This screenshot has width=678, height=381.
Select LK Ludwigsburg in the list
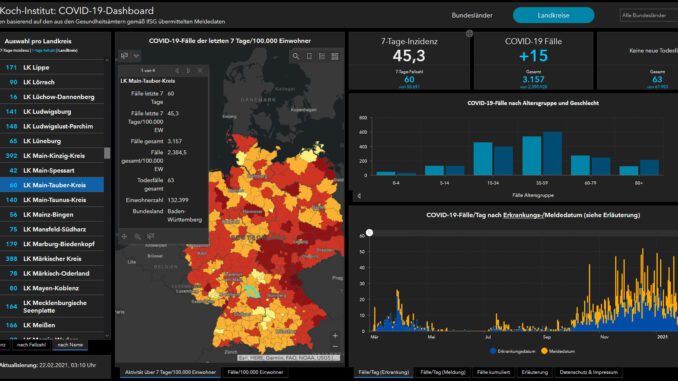(52, 112)
